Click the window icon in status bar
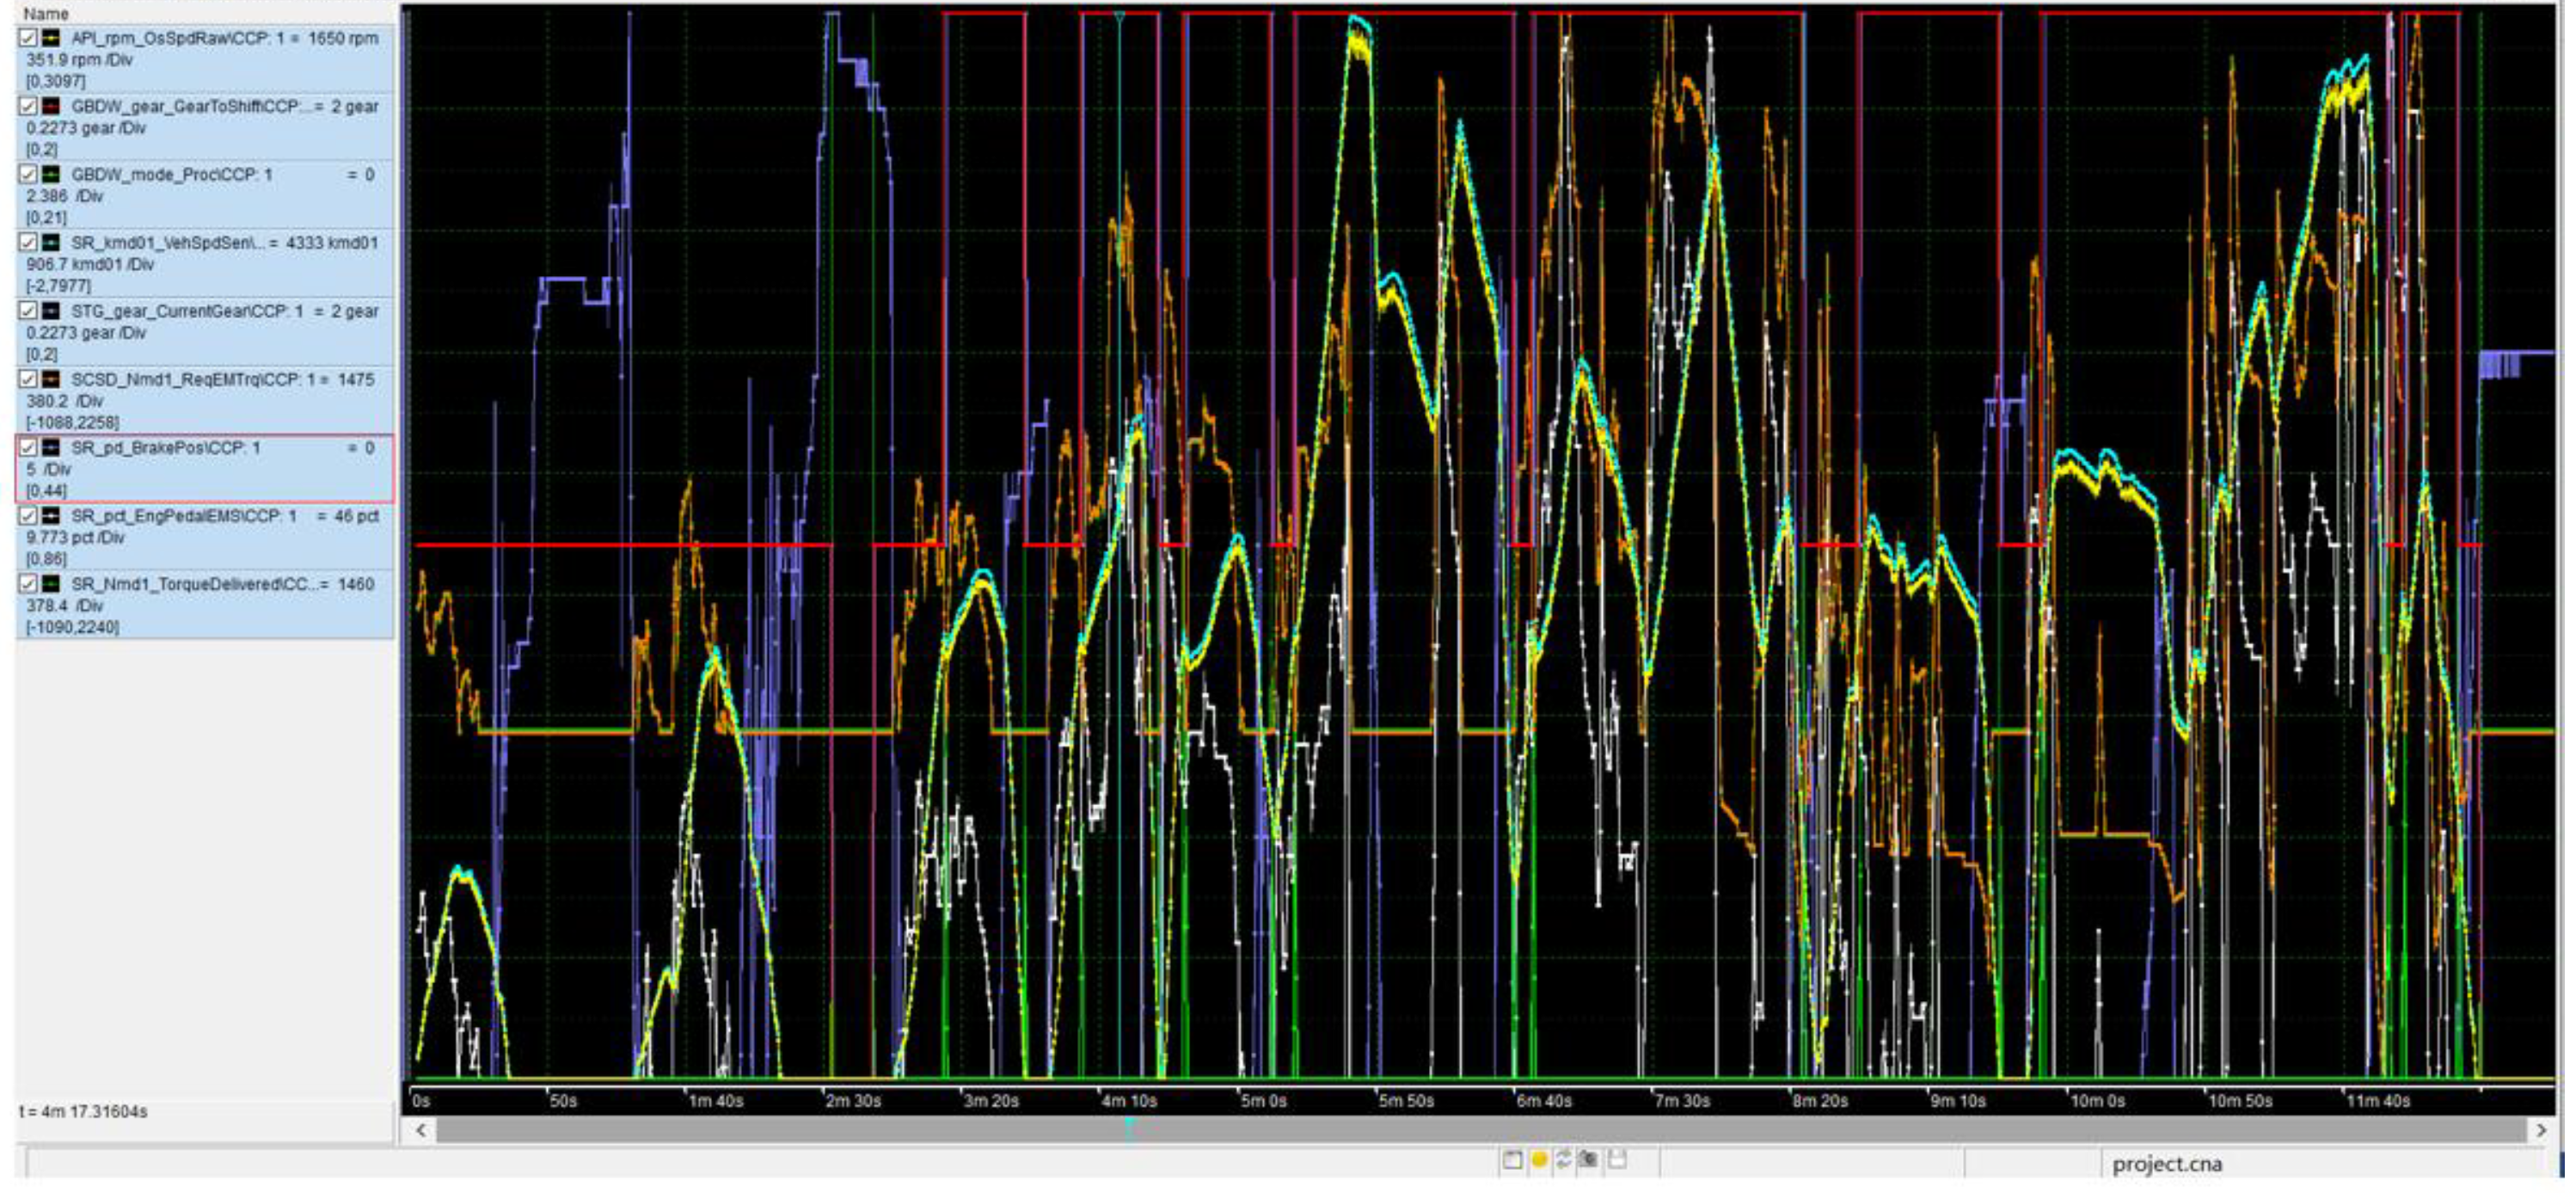The image size is (2576, 1193). (1512, 1160)
